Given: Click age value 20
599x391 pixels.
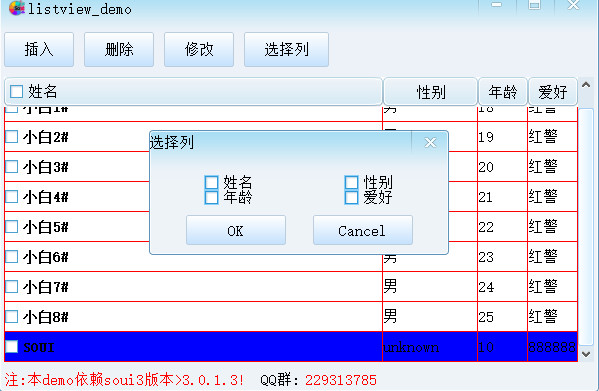Looking at the screenshot, I should click(x=486, y=167).
